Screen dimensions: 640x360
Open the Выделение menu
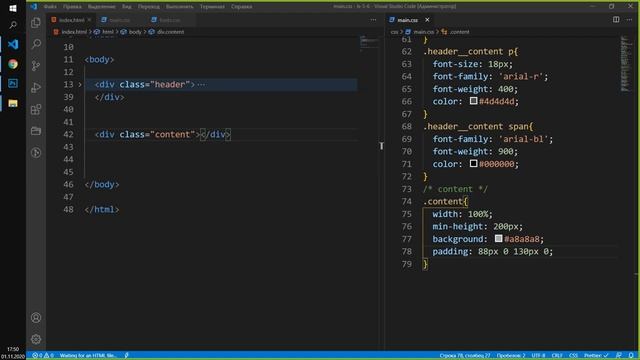[x=102, y=7]
